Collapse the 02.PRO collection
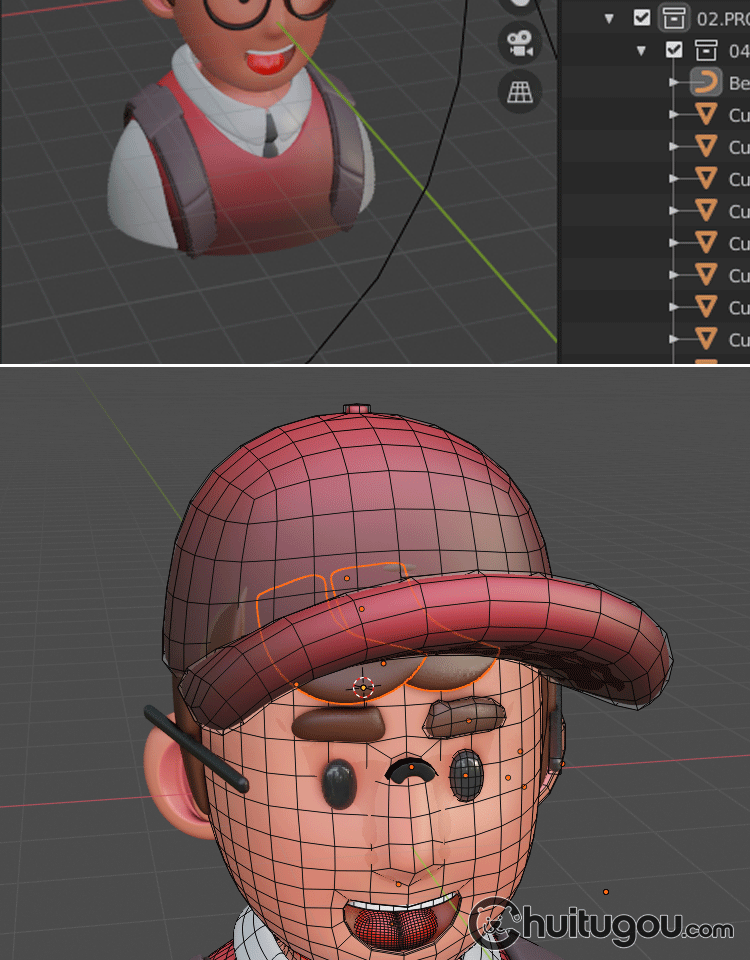 tap(609, 18)
